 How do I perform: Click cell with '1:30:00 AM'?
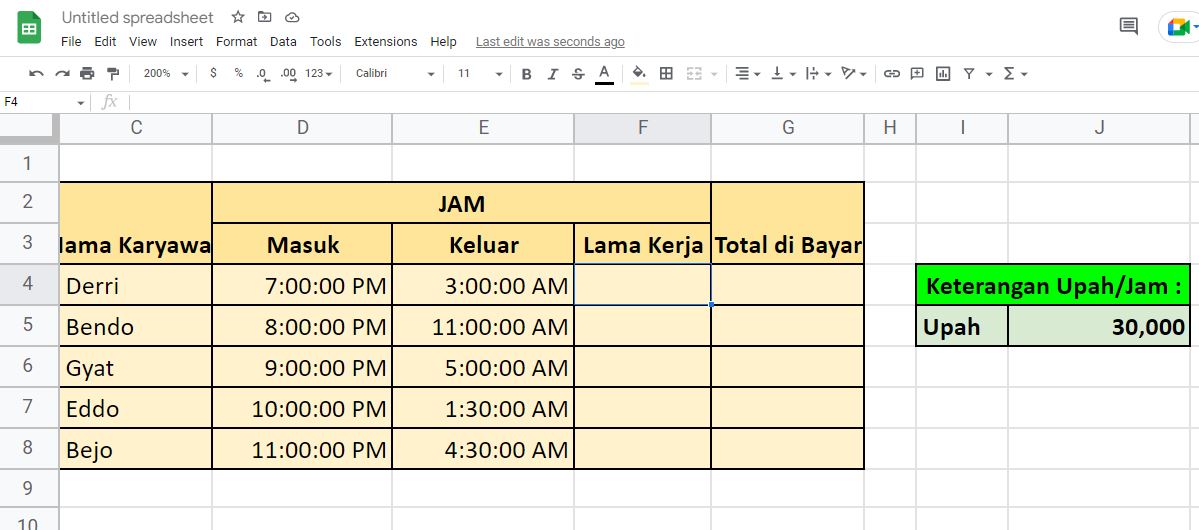(x=483, y=408)
